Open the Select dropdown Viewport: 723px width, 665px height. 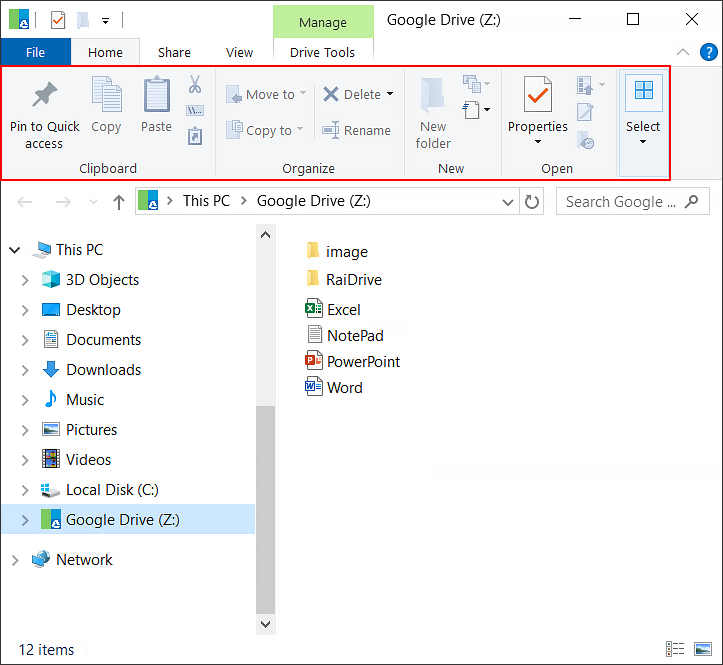pos(644,122)
